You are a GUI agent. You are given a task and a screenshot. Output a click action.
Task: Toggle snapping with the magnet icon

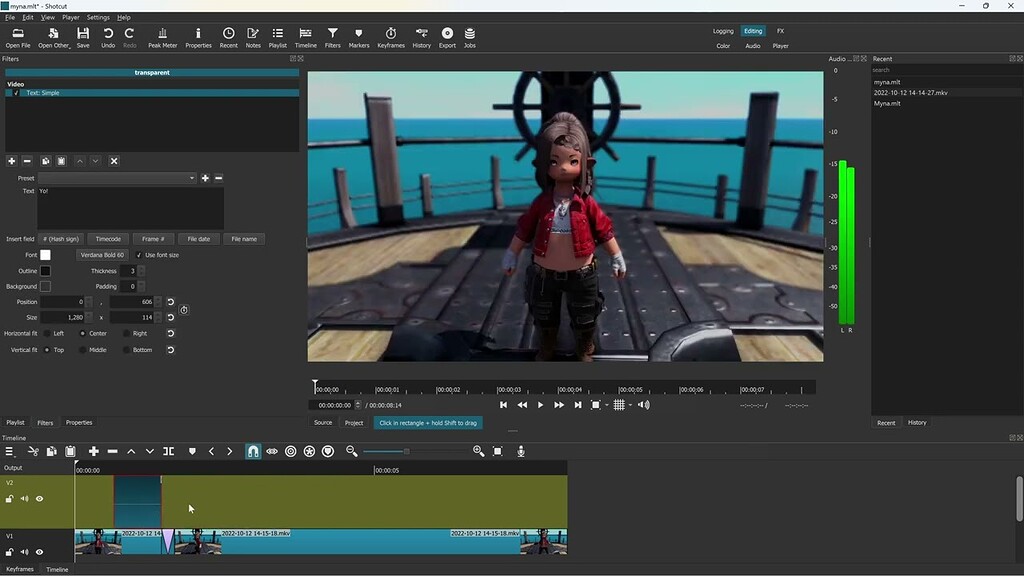pyautogui.click(x=253, y=451)
